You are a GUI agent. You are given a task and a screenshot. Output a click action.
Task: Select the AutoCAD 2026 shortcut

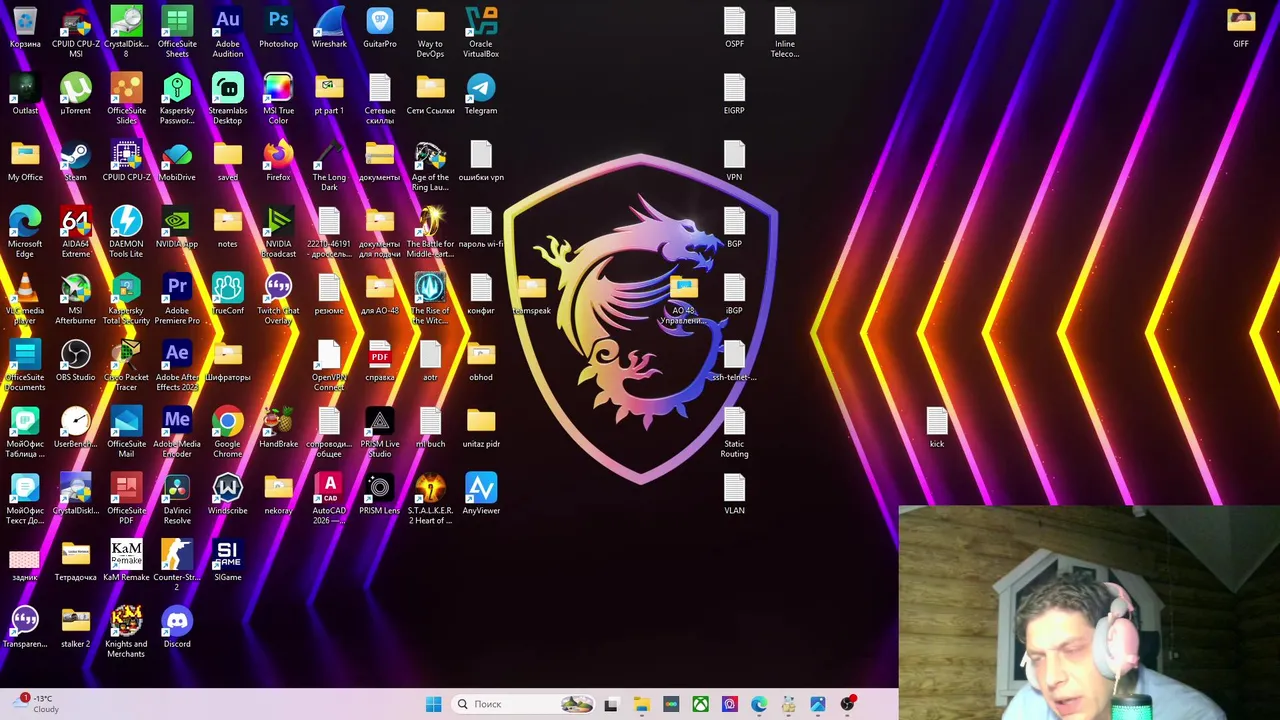click(329, 498)
